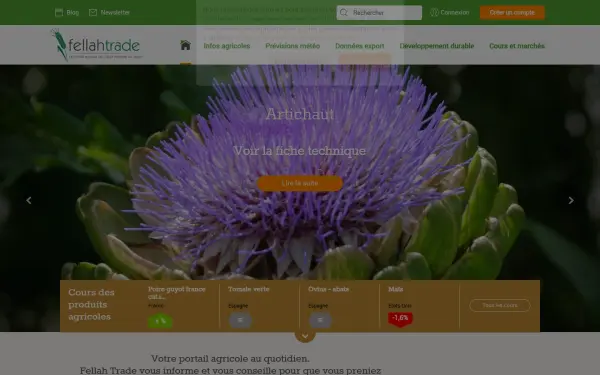Open the Données export menu
The height and width of the screenshot is (375, 600).
[x=359, y=46]
